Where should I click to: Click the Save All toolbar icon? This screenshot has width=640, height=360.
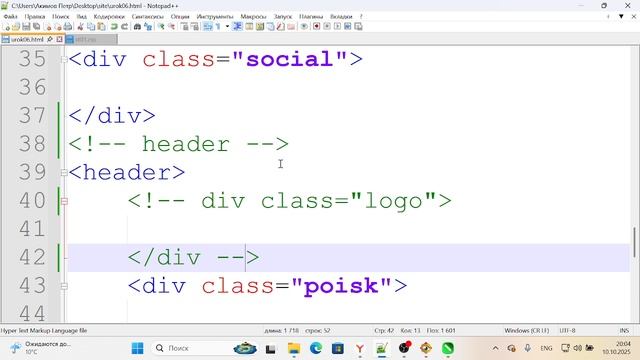pyautogui.click(x=36, y=27)
